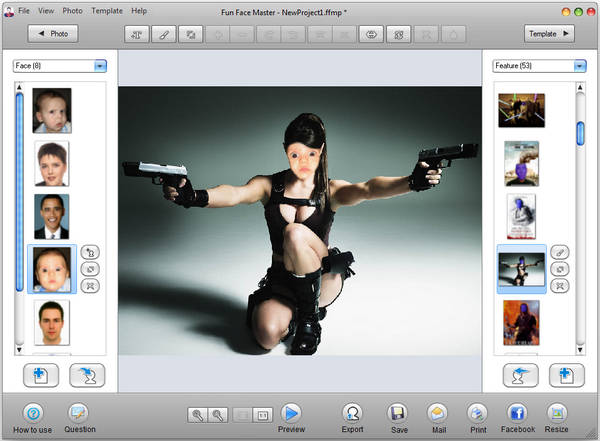Print the image with Print icon
600x441 pixels.
coord(478,412)
